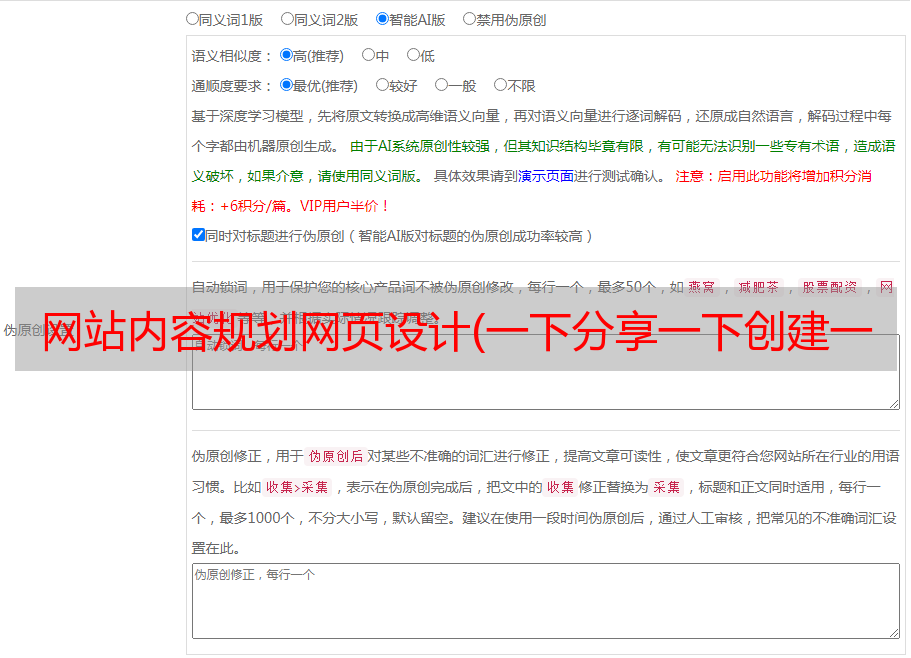Select the 同义词2版 radio option

click(x=287, y=19)
